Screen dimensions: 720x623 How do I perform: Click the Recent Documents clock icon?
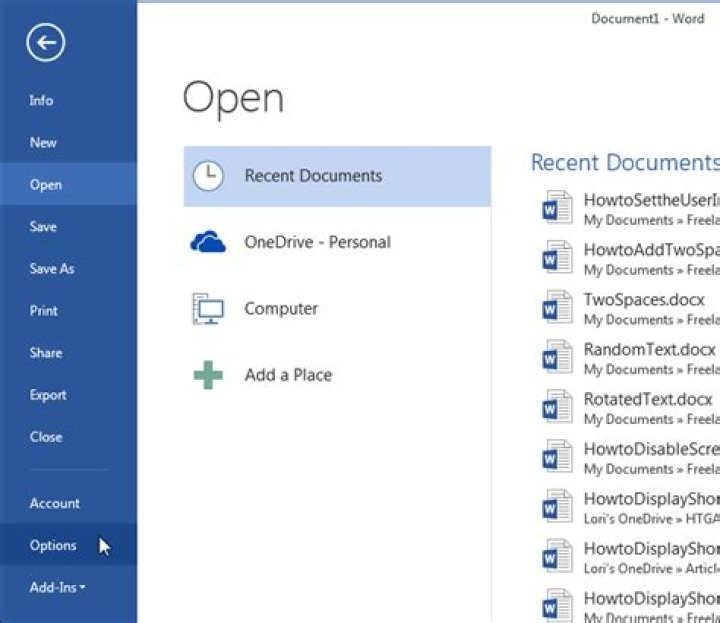coord(208,175)
